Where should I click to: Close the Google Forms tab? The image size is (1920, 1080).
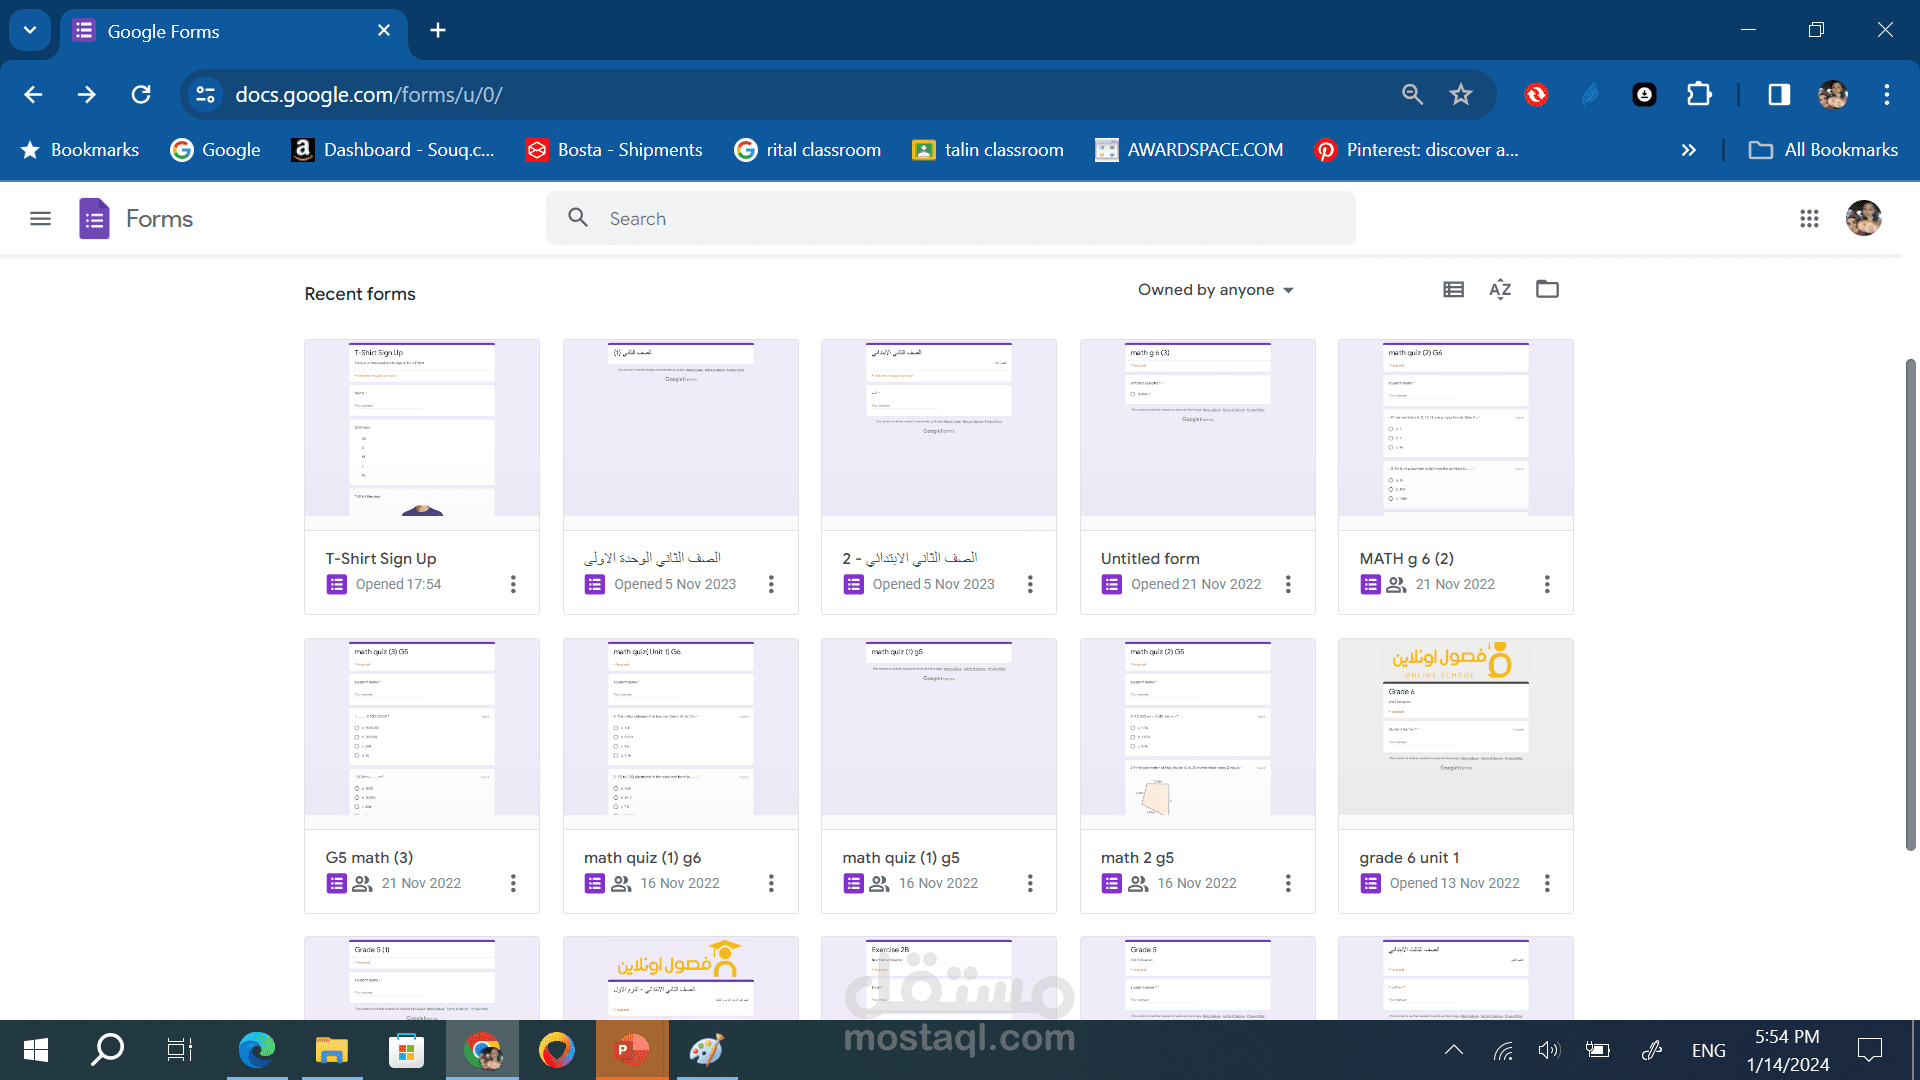click(384, 30)
